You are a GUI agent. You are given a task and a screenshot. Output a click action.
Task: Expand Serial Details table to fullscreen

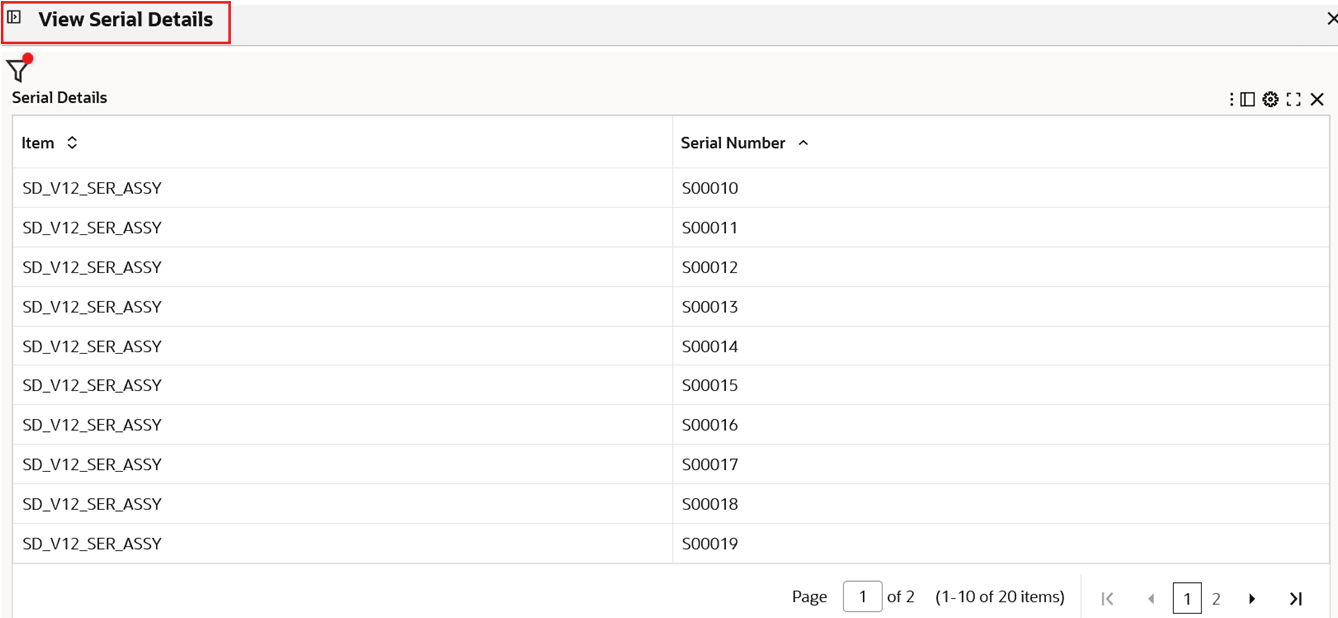[x=1294, y=99]
